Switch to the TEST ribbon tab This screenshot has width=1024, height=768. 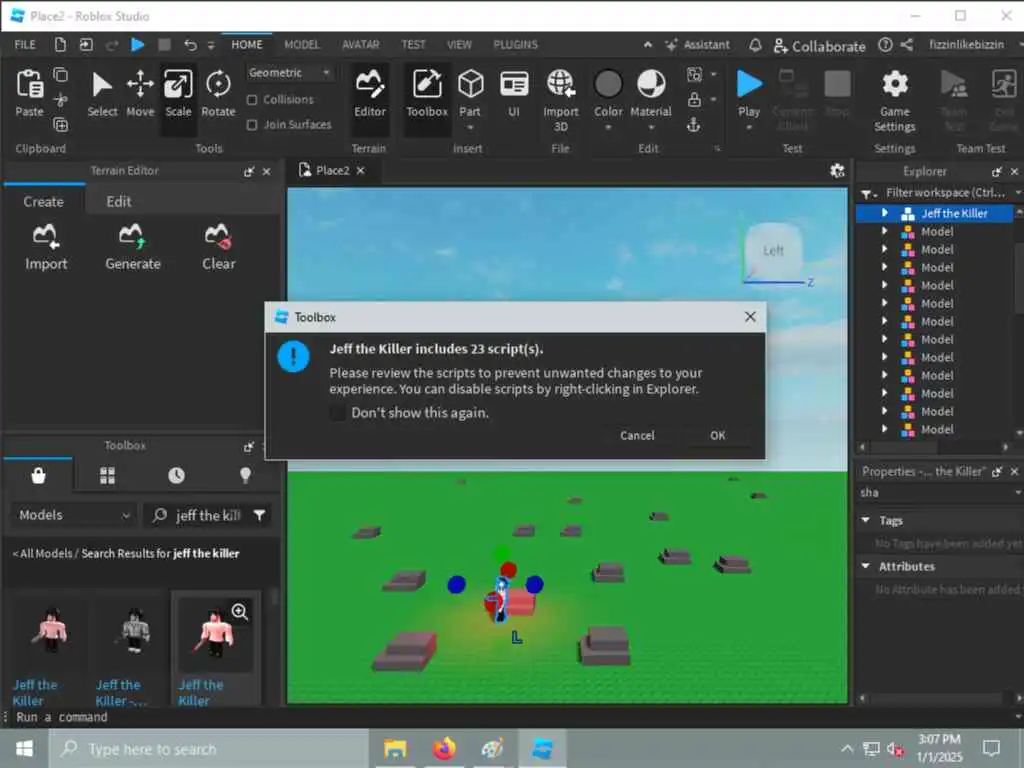[413, 44]
